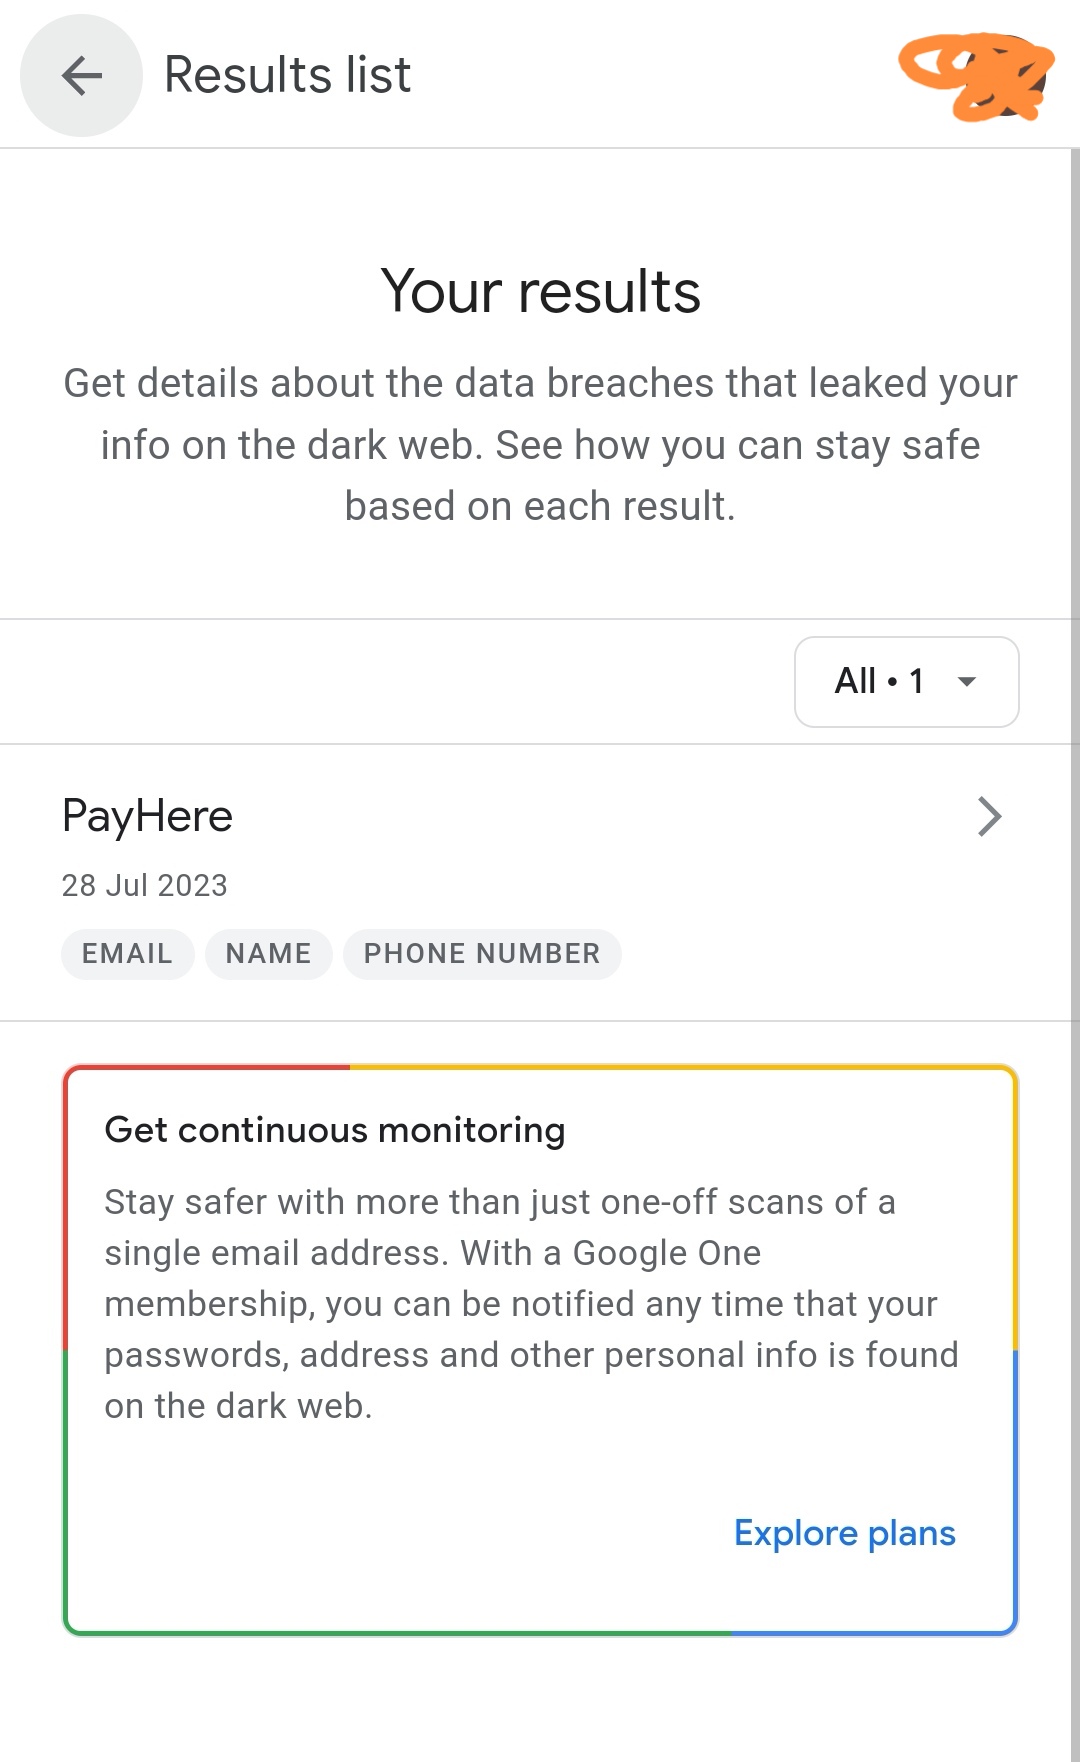1080x1762 pixels.
Task: Select the PHONE NUMBER tag chip
Action: (482, 954)
